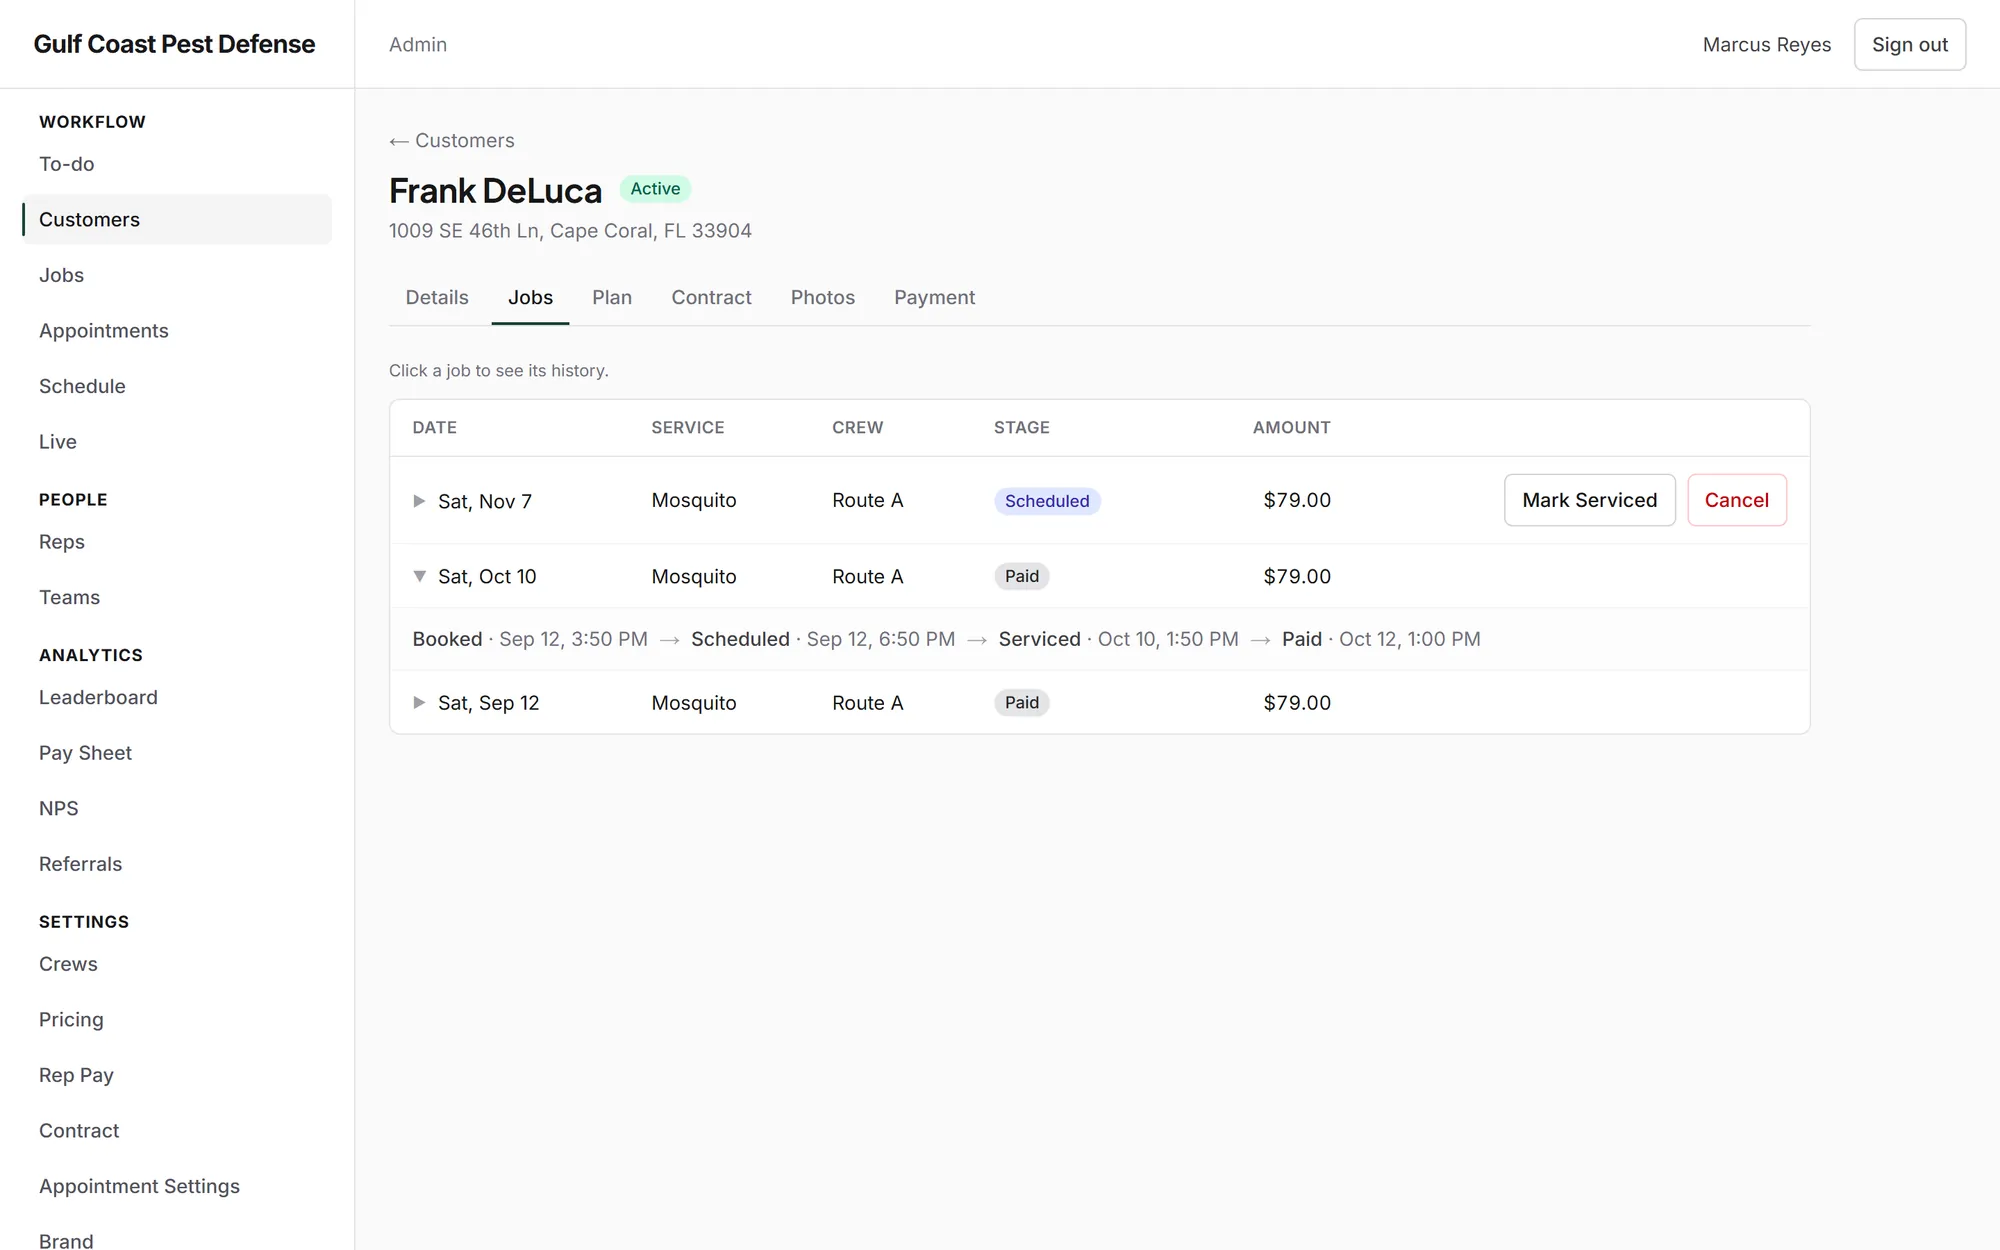This screenshot has width=2000, height=1250.
Task: Cancel the Nov 7 scheduled job
Action: [x=1736, y=500]
